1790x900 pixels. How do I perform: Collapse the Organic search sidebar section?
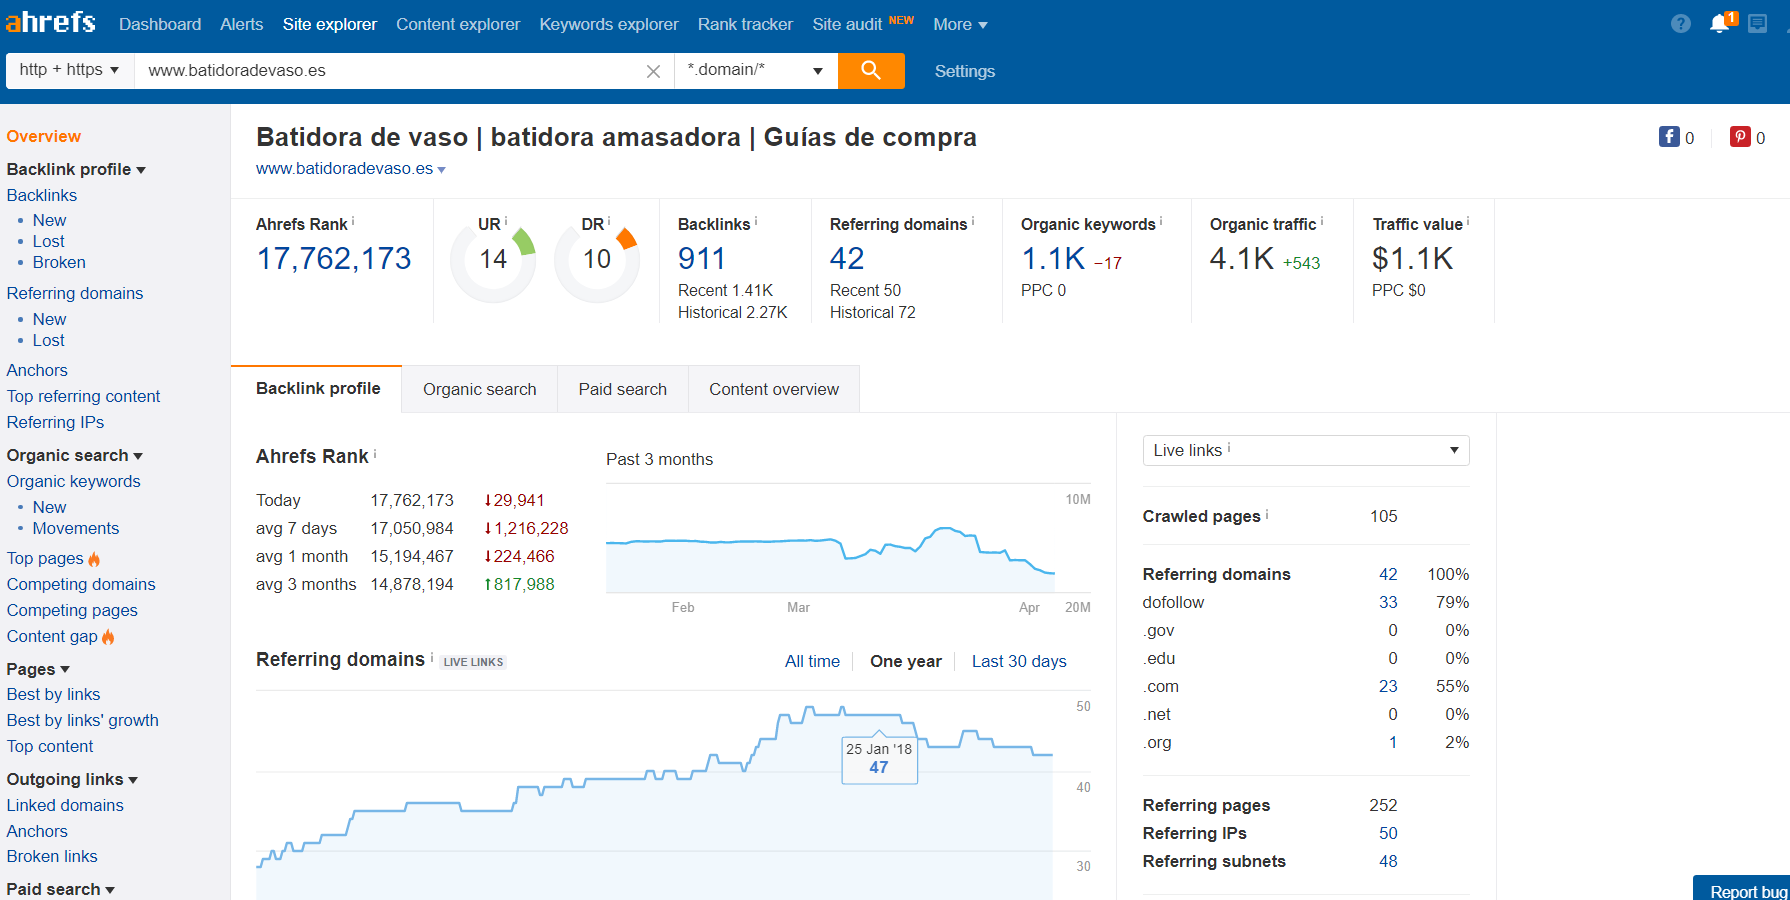click(x=74, y=455)
